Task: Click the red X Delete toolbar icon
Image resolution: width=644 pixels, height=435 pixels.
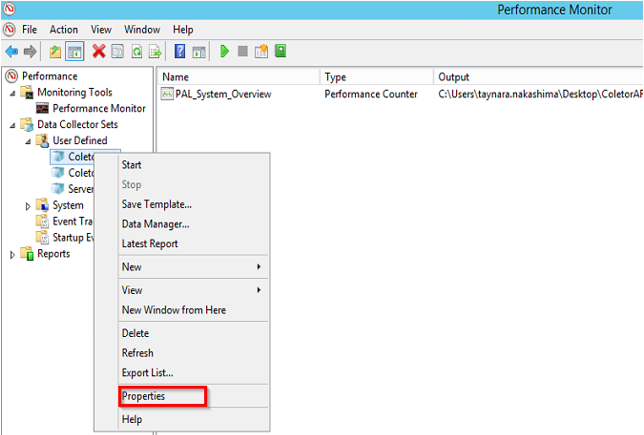Action: pyautogui.click(x=99, y=51)
